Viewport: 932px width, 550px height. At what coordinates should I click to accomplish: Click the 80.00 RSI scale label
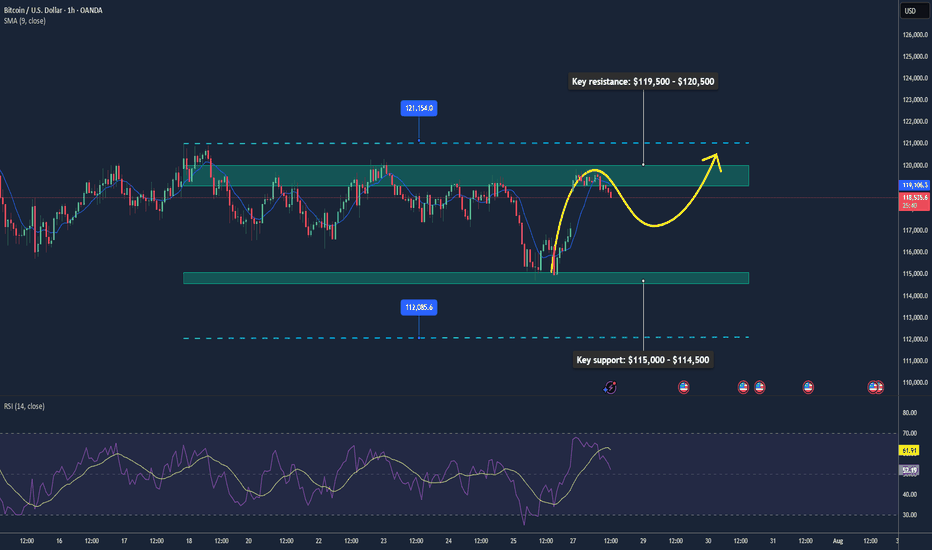(909, 413)
